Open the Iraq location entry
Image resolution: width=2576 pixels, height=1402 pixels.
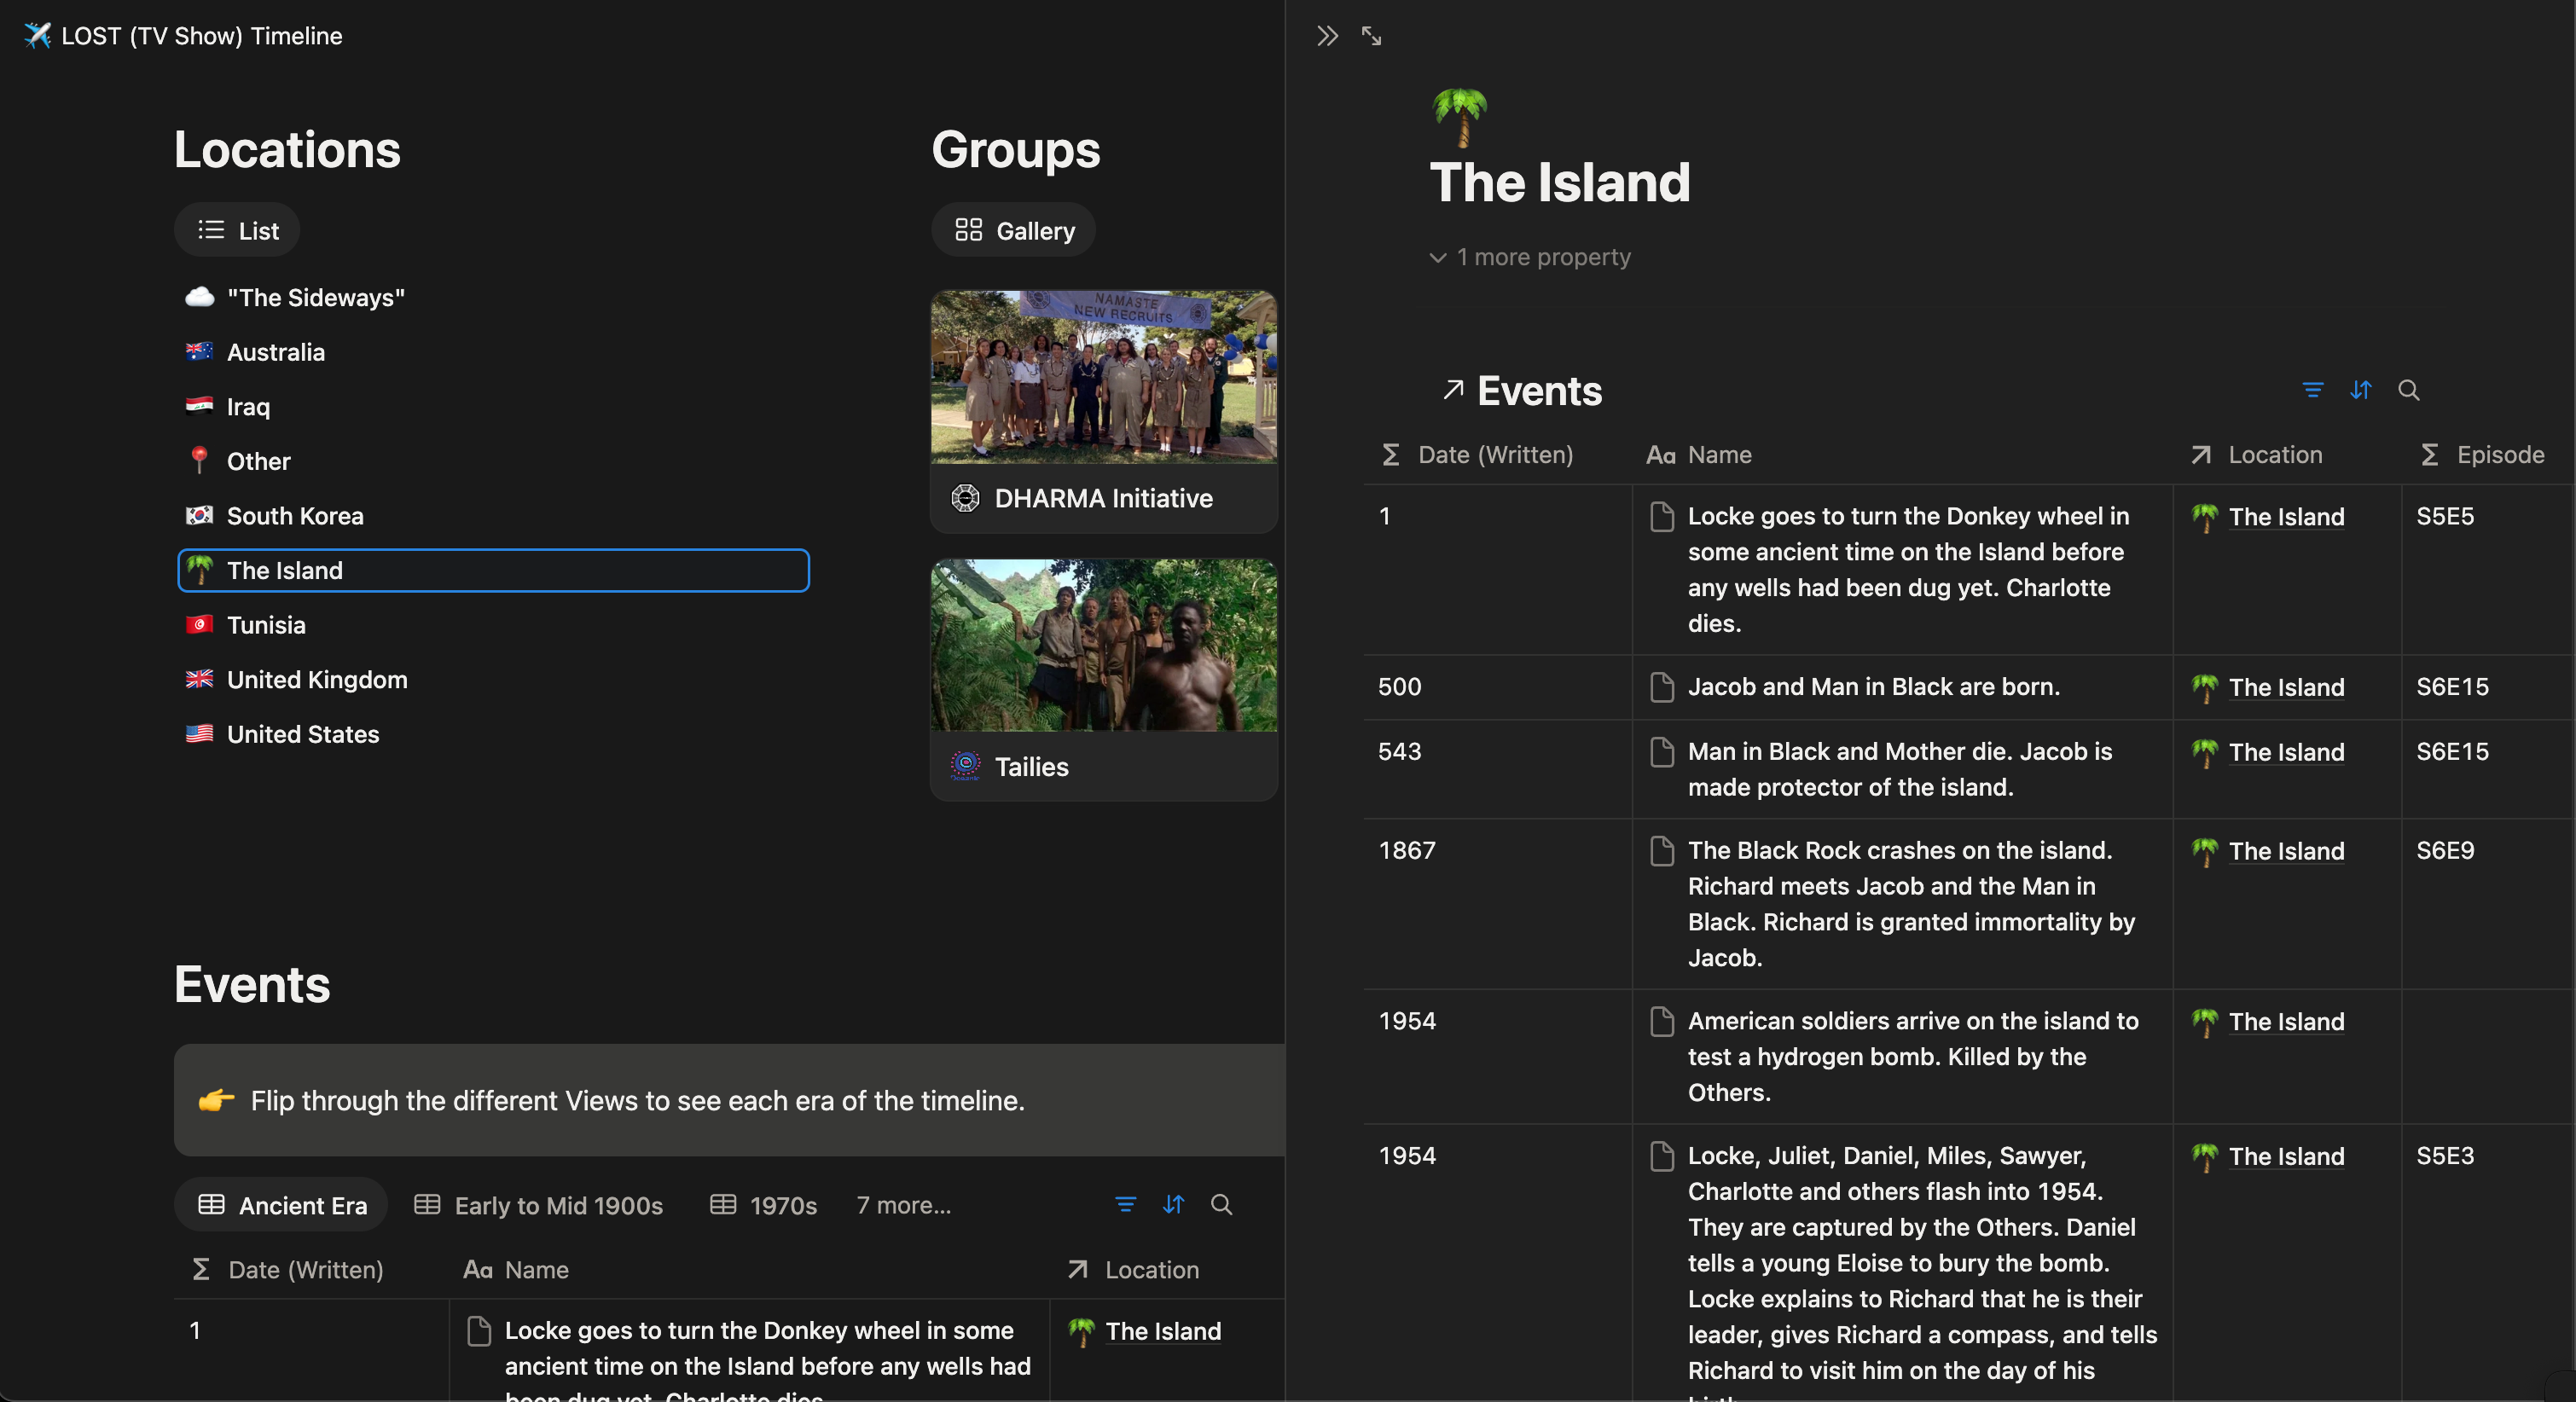point(493,406)
